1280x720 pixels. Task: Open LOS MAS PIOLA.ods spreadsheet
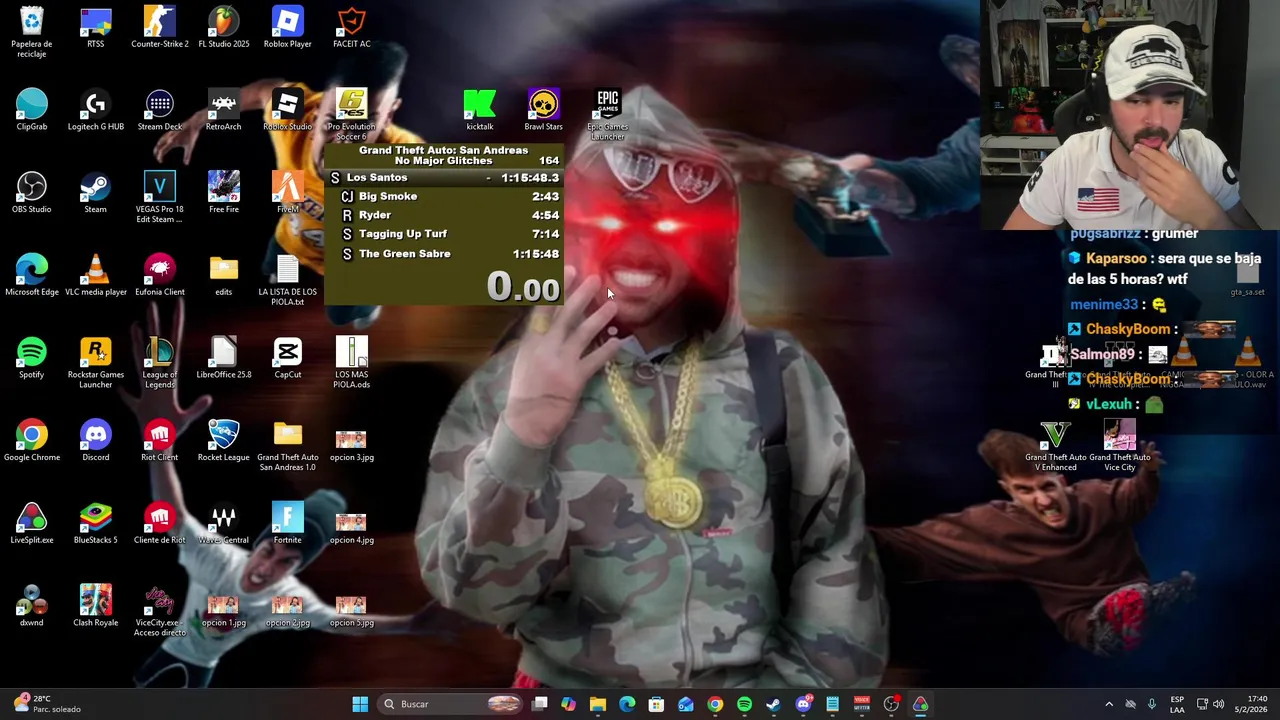(x=352, y=362)
